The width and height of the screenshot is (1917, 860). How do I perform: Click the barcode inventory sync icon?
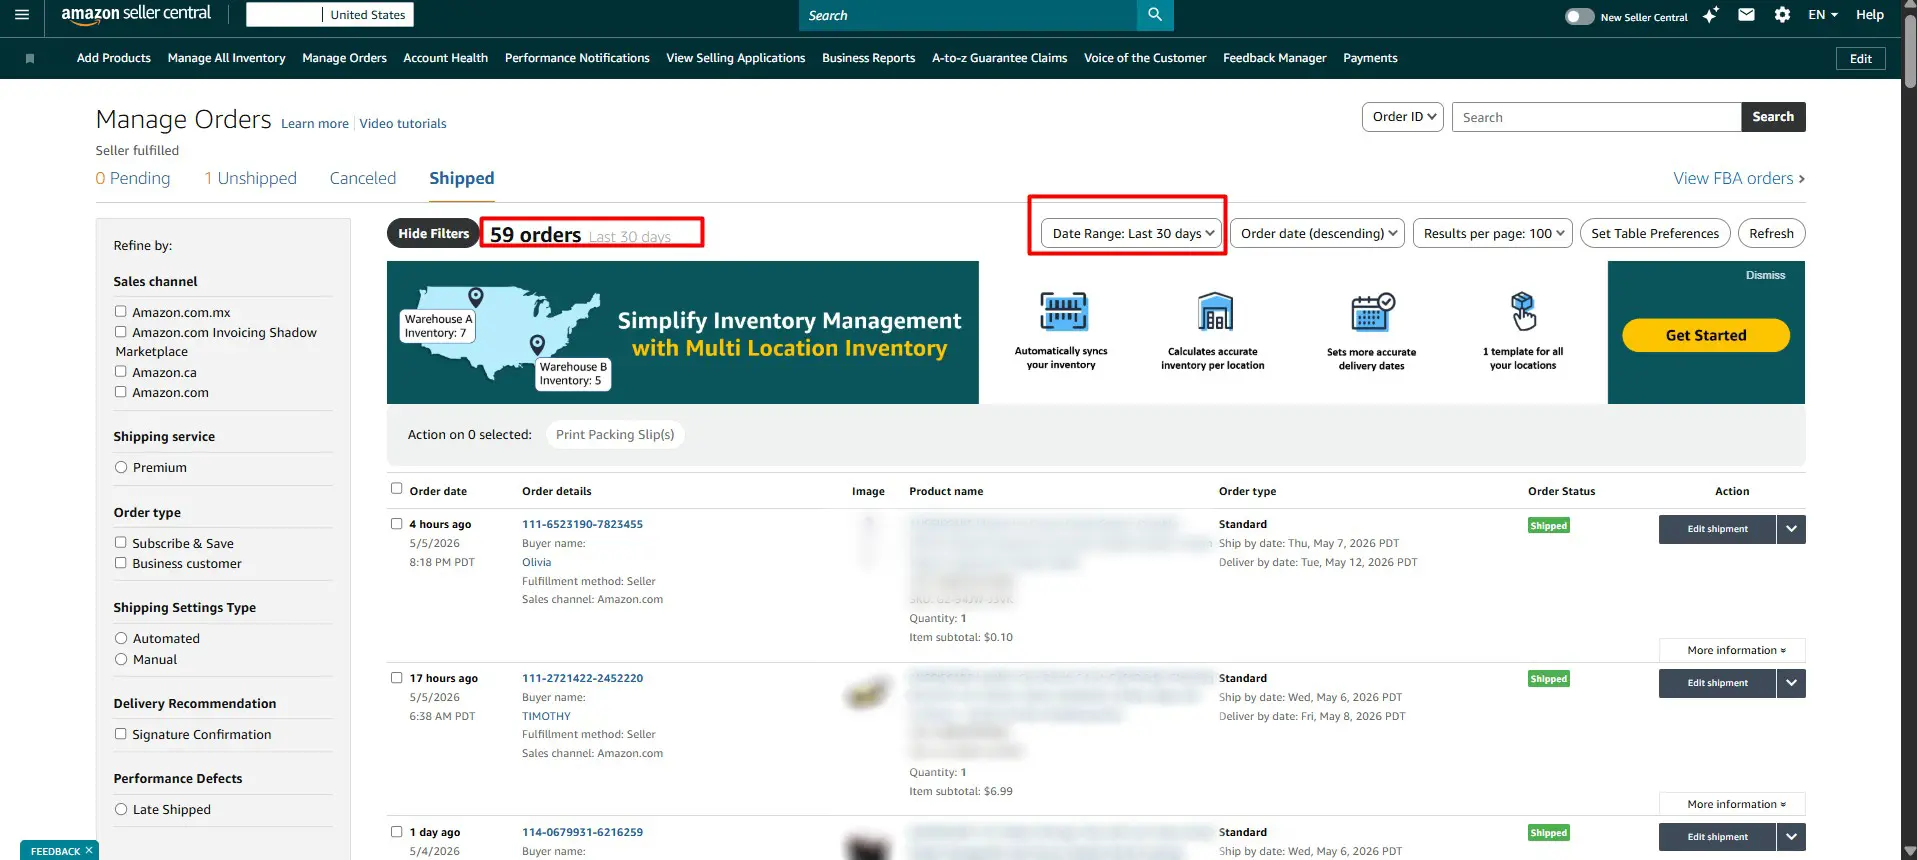click(1063, 312)
